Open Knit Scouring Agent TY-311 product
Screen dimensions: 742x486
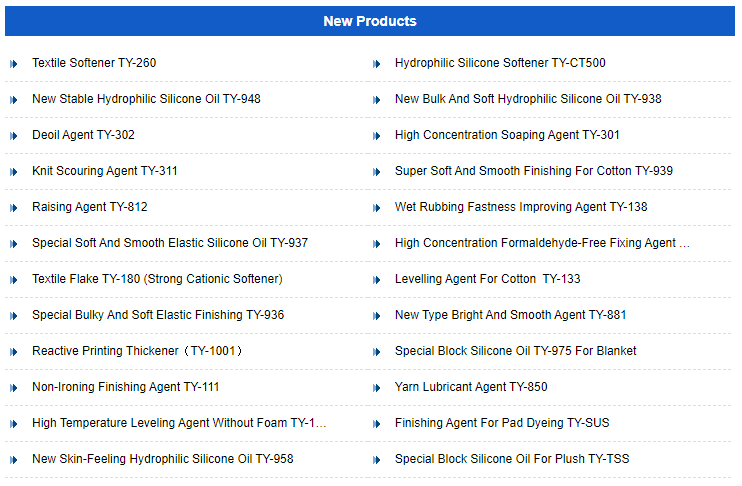[105, 171]
